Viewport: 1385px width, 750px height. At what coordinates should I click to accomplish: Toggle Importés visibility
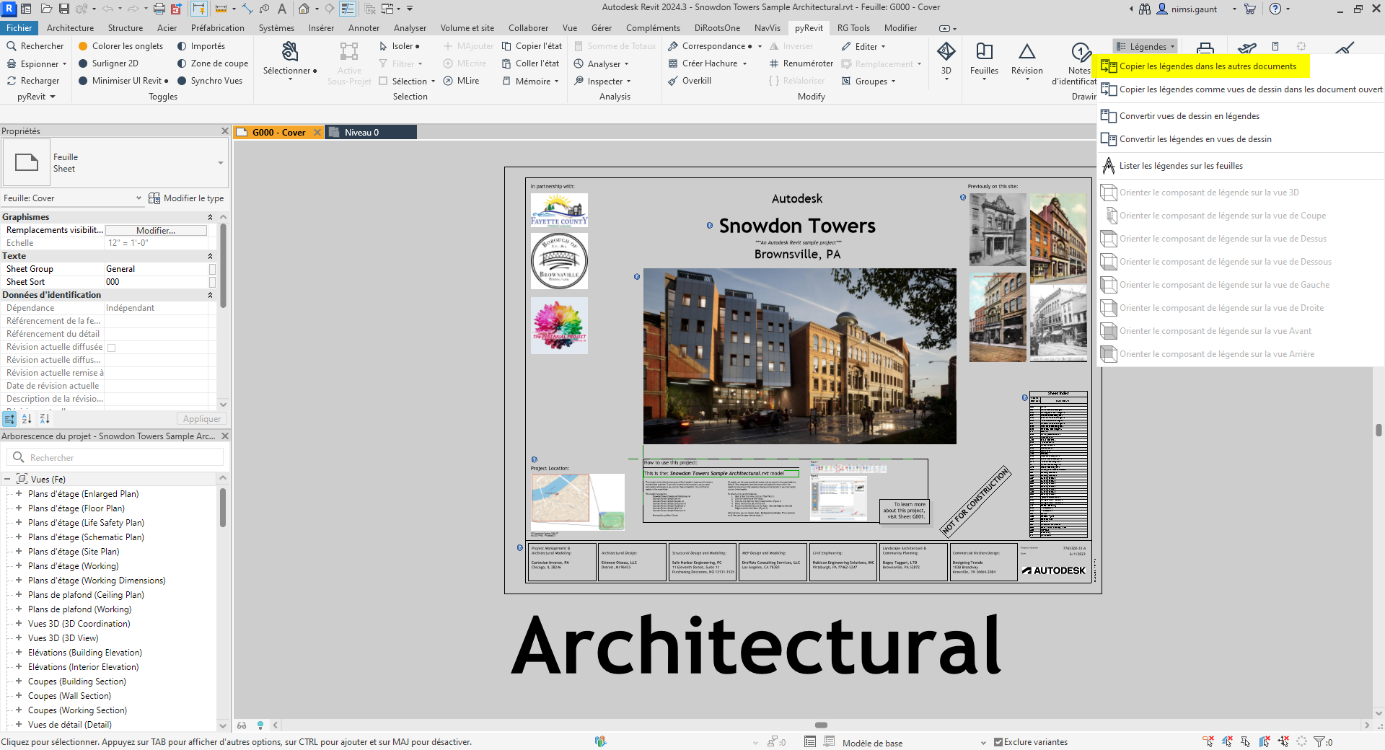point(201,46)
